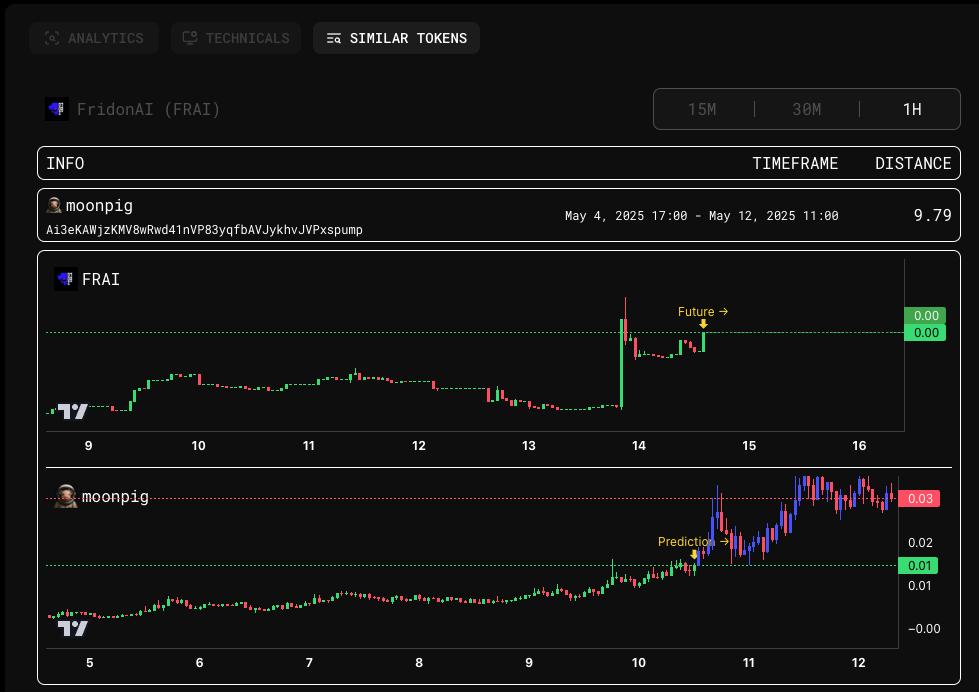Choose the 15M timeframe
Viewport: 979px width, 692px height.
(x=702, y=109)
